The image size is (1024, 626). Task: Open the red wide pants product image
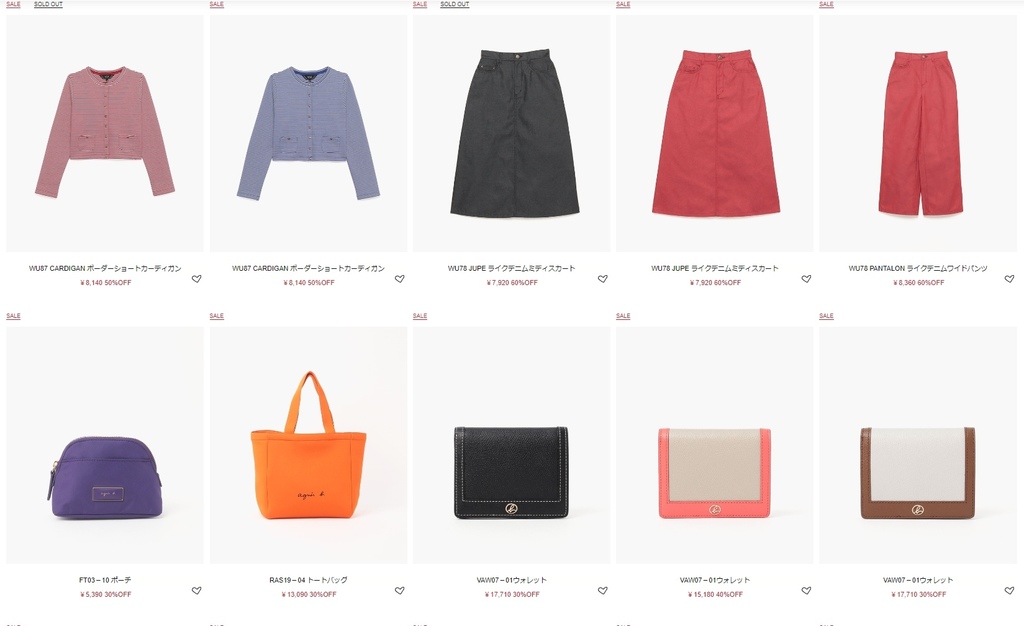coord(918,133)
